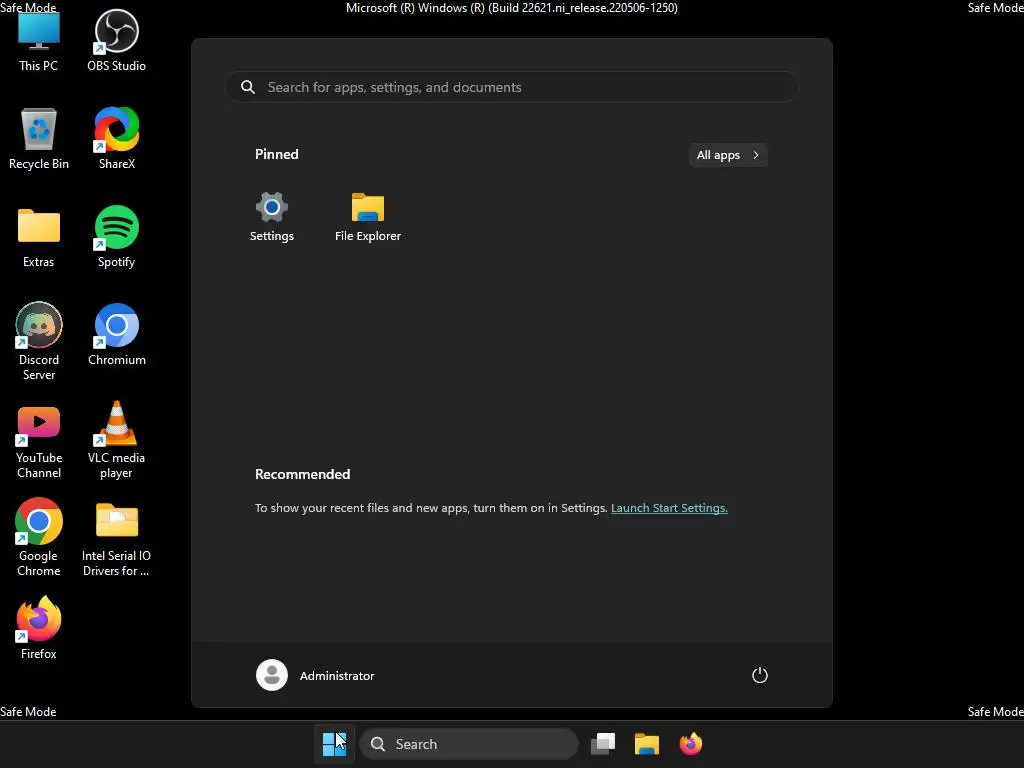Click the Administrator user avatar
1024x768 pixels.
pyautogui.click(x=272, y=675)
